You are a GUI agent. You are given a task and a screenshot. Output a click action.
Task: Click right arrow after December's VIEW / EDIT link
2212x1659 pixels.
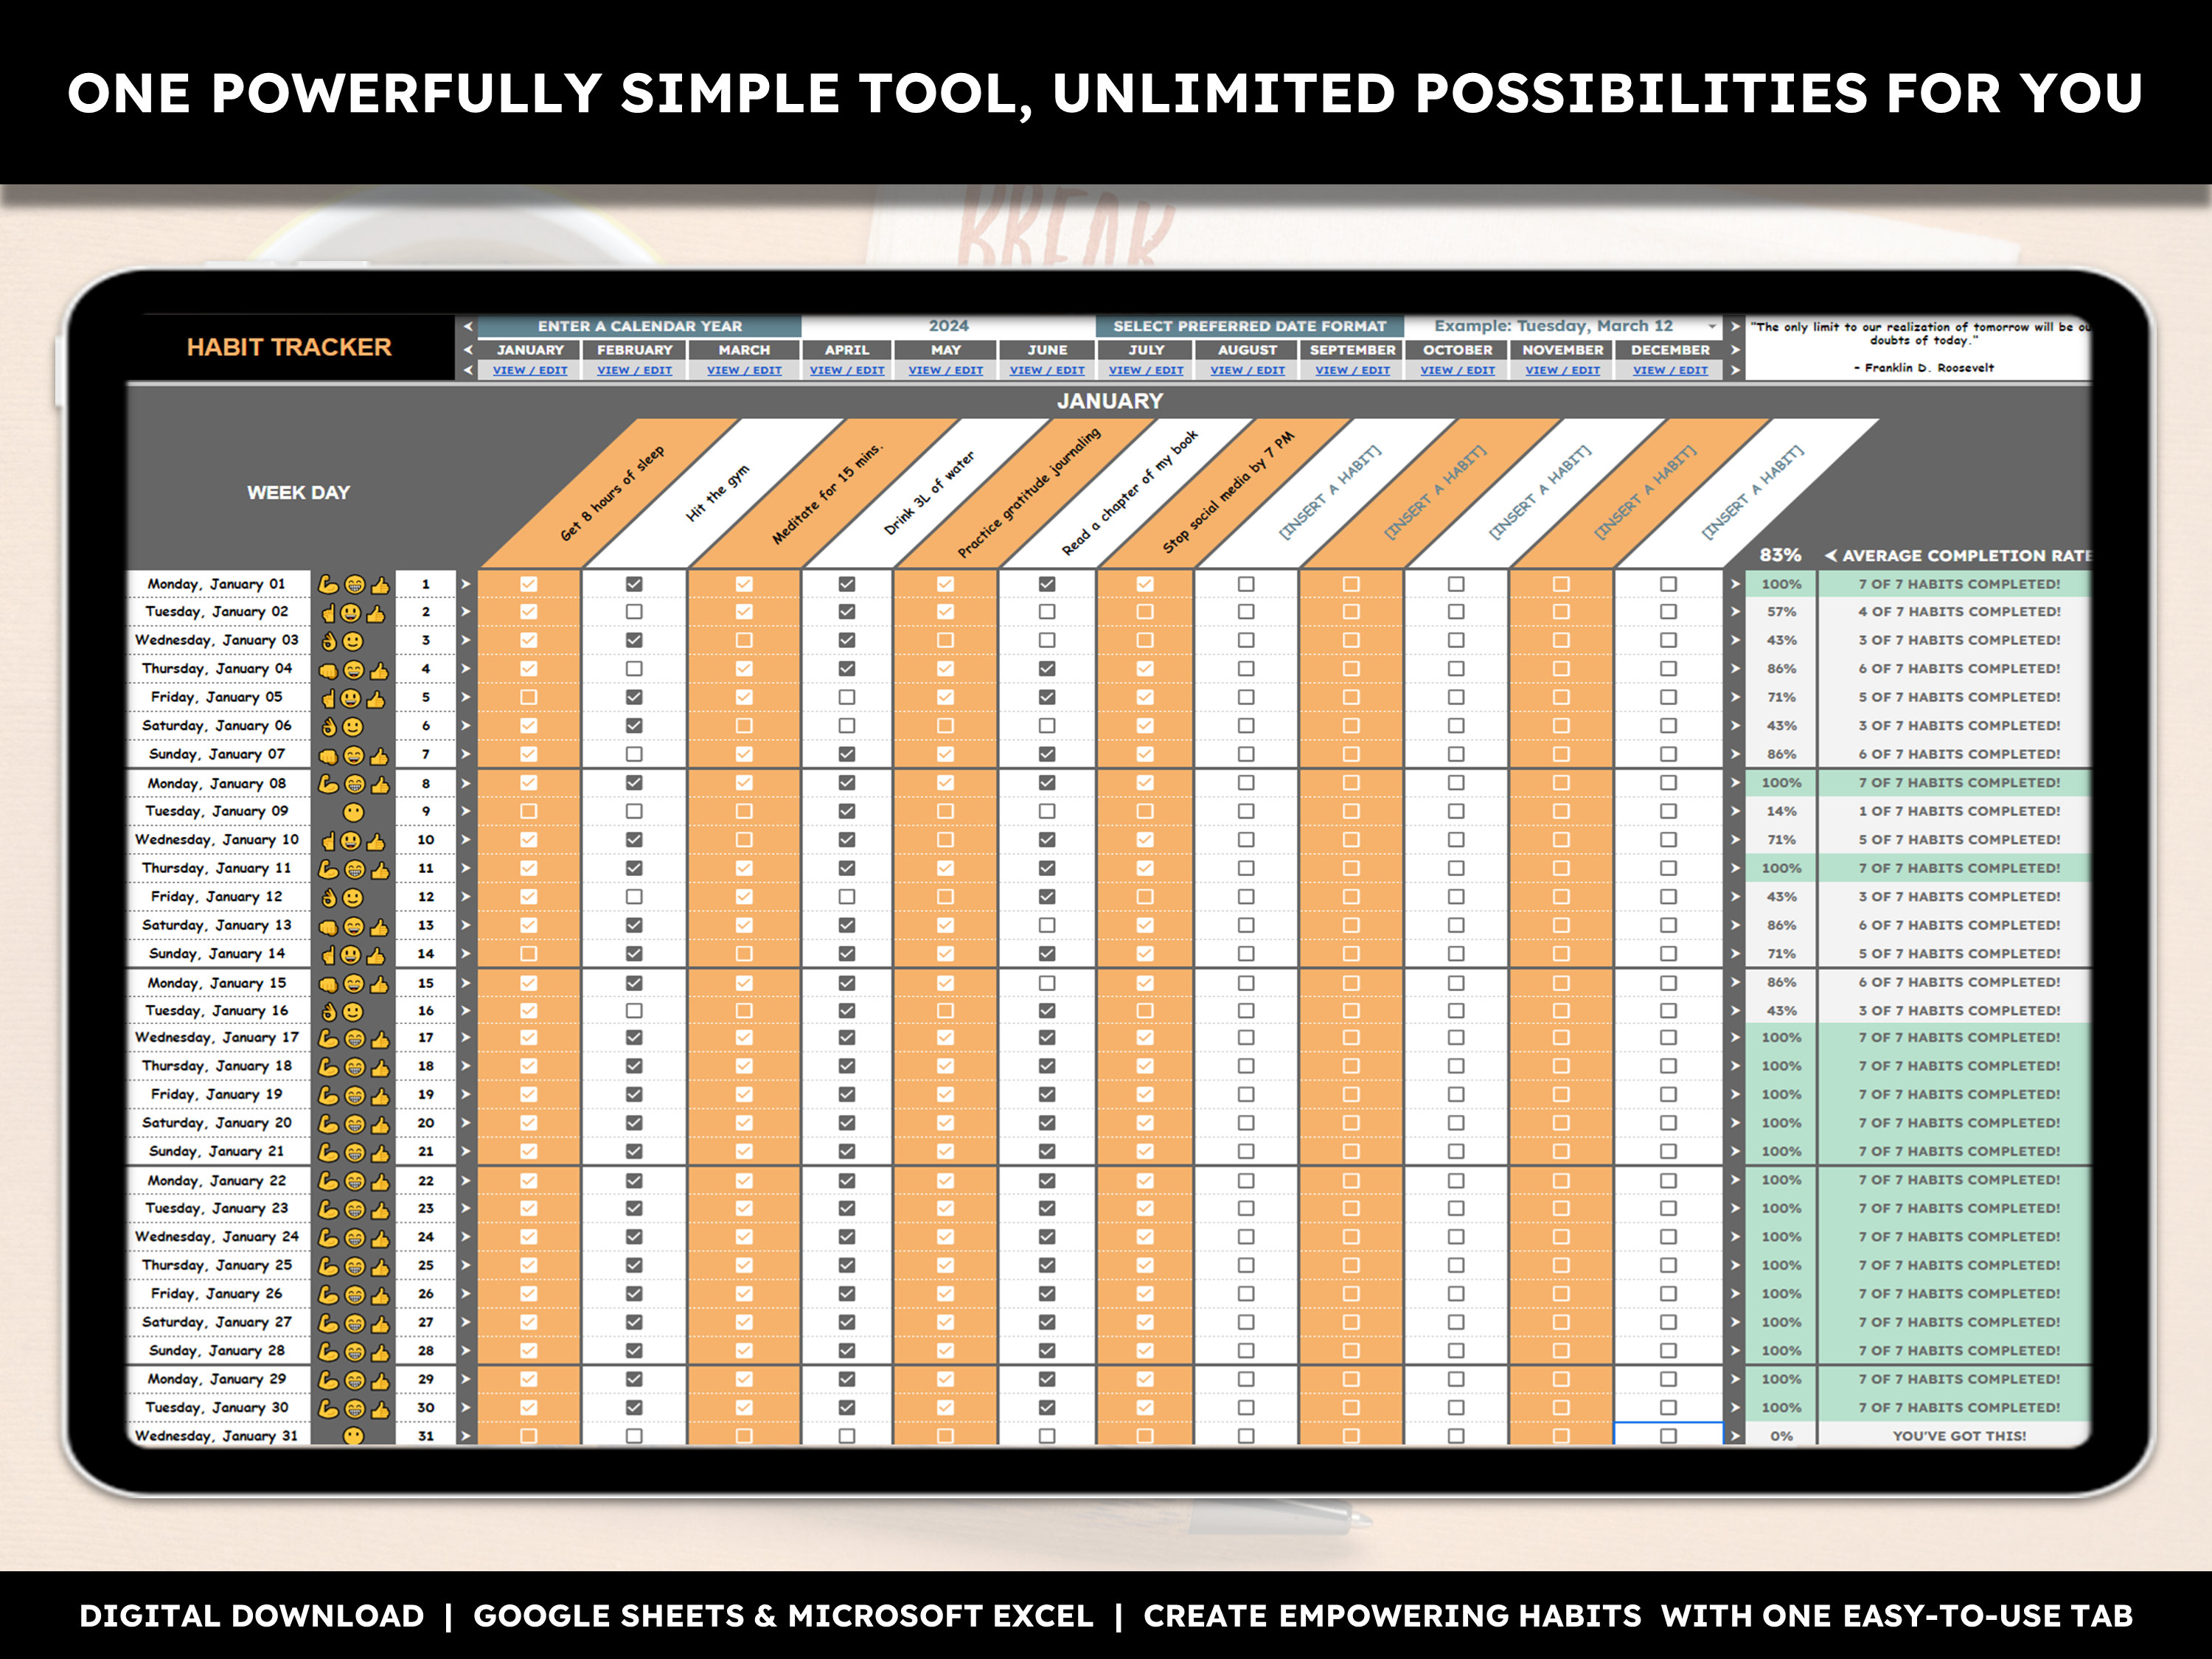pos(1735,370)
